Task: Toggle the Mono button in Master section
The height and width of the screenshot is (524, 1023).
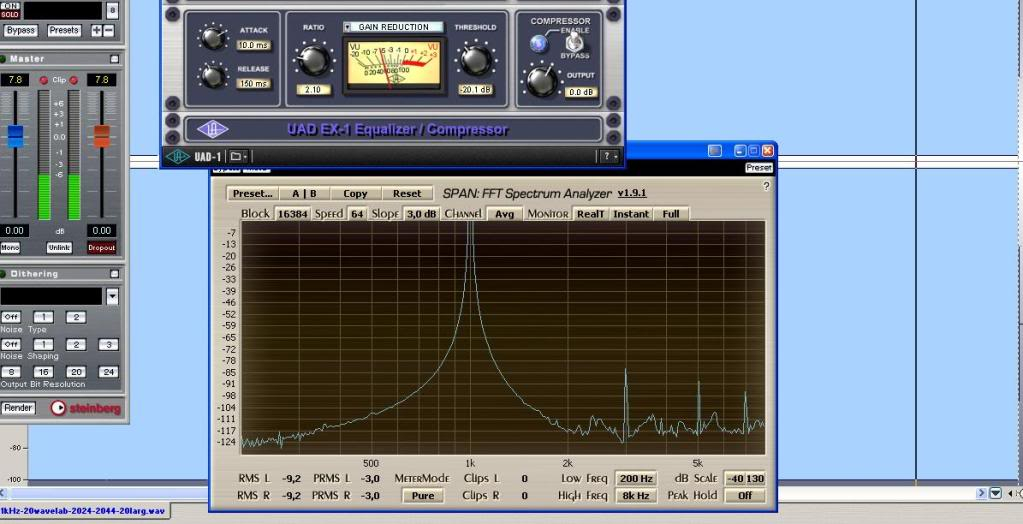Action: click(11, 248)
